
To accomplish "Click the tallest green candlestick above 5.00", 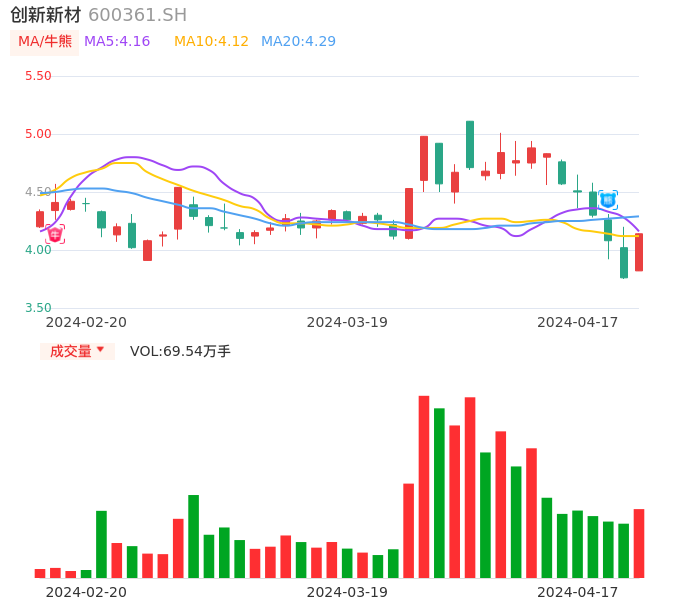I will pyautogui.click(x=470, y=144).
